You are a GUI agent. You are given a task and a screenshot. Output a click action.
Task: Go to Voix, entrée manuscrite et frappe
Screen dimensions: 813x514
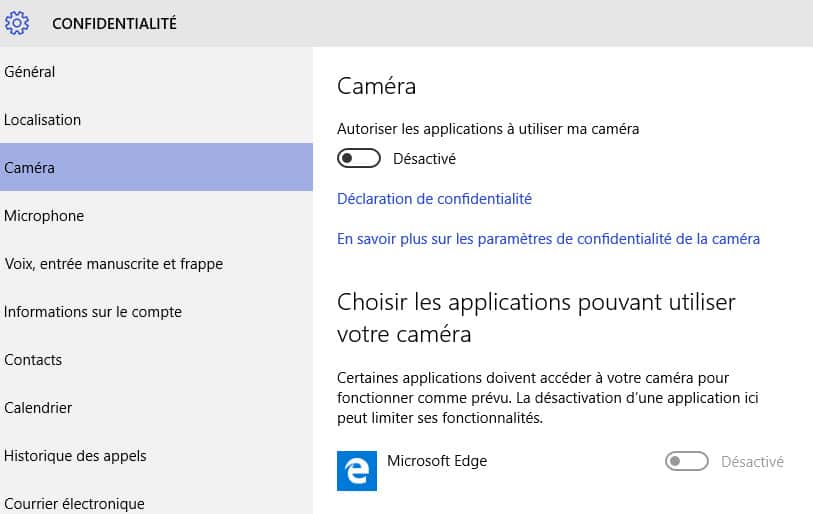click(156, 263)
